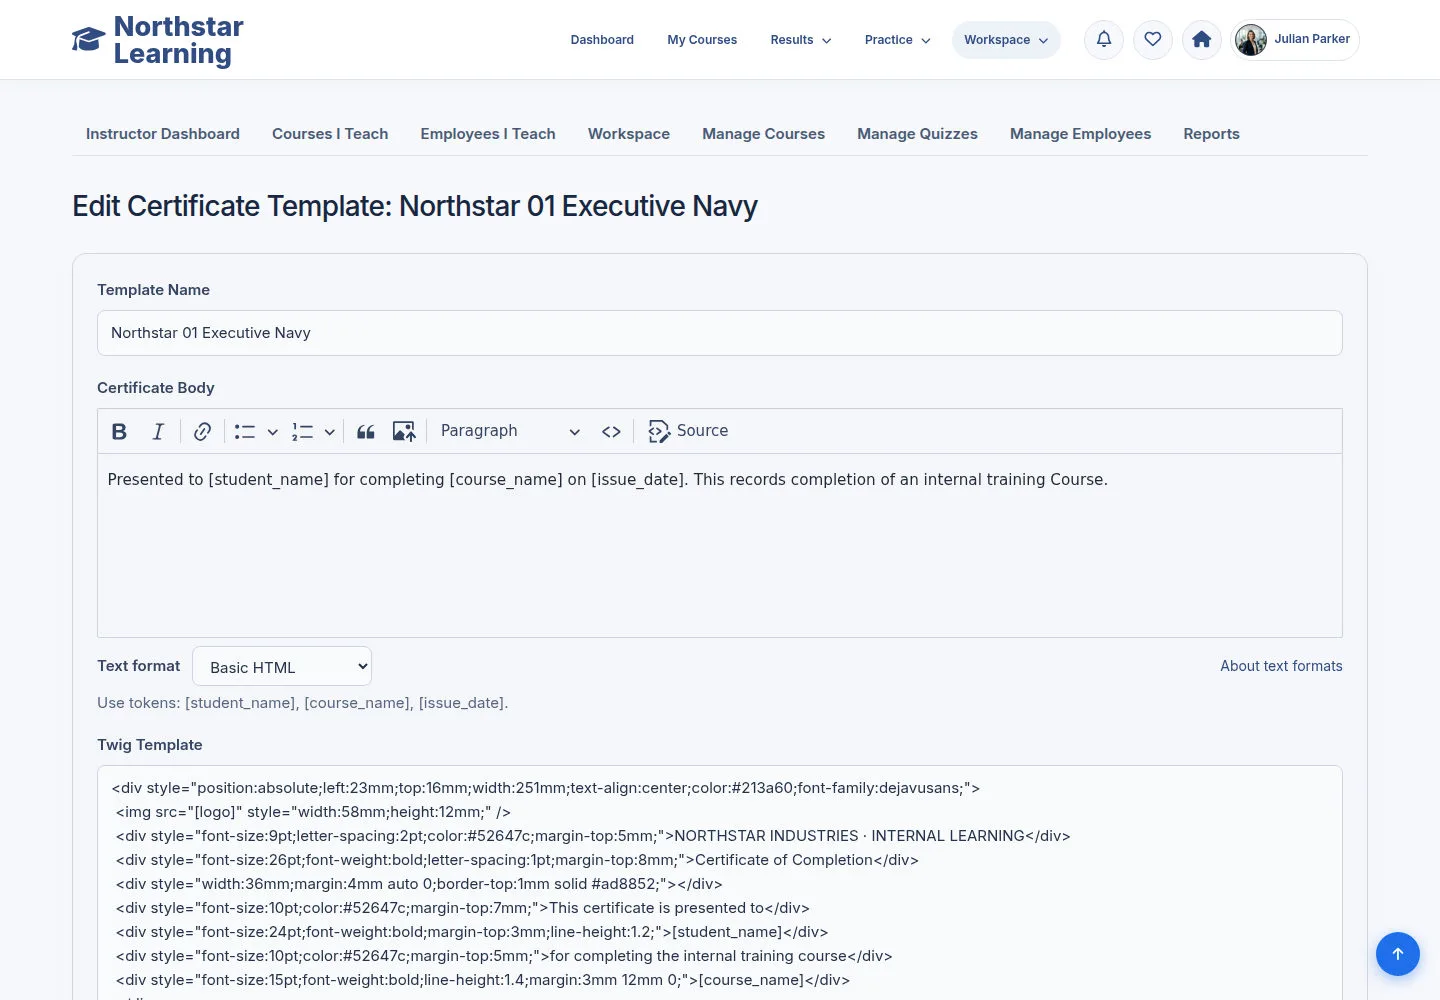1440x1000 pixels.
Task: Switch to the Instructor Dashboard tab
Action: coord(163,134)
